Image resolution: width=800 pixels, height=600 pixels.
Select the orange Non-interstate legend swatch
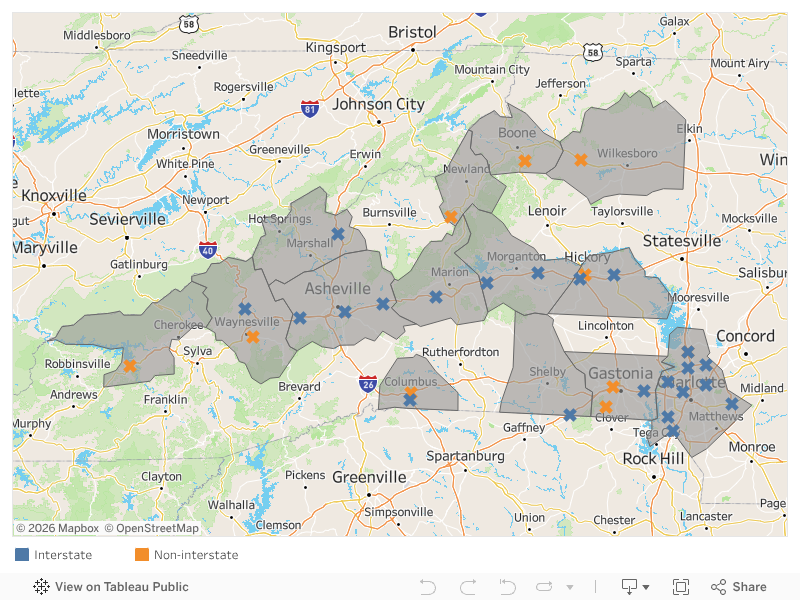click(x=142, y=555)
